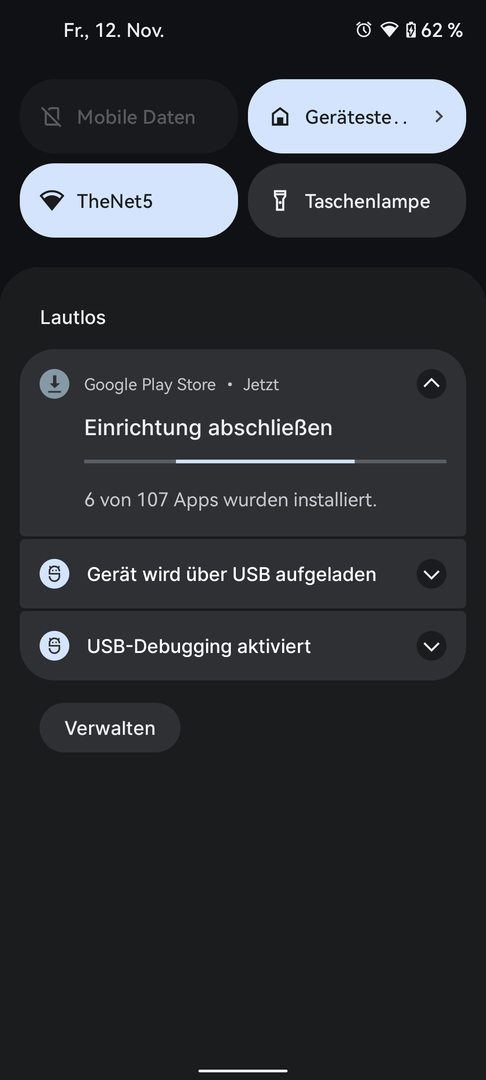Tap the bottom navigation gesture handle
The height and width of the screenshot is (1080, 486).
pyautogui.click(x=243, y=1070)
